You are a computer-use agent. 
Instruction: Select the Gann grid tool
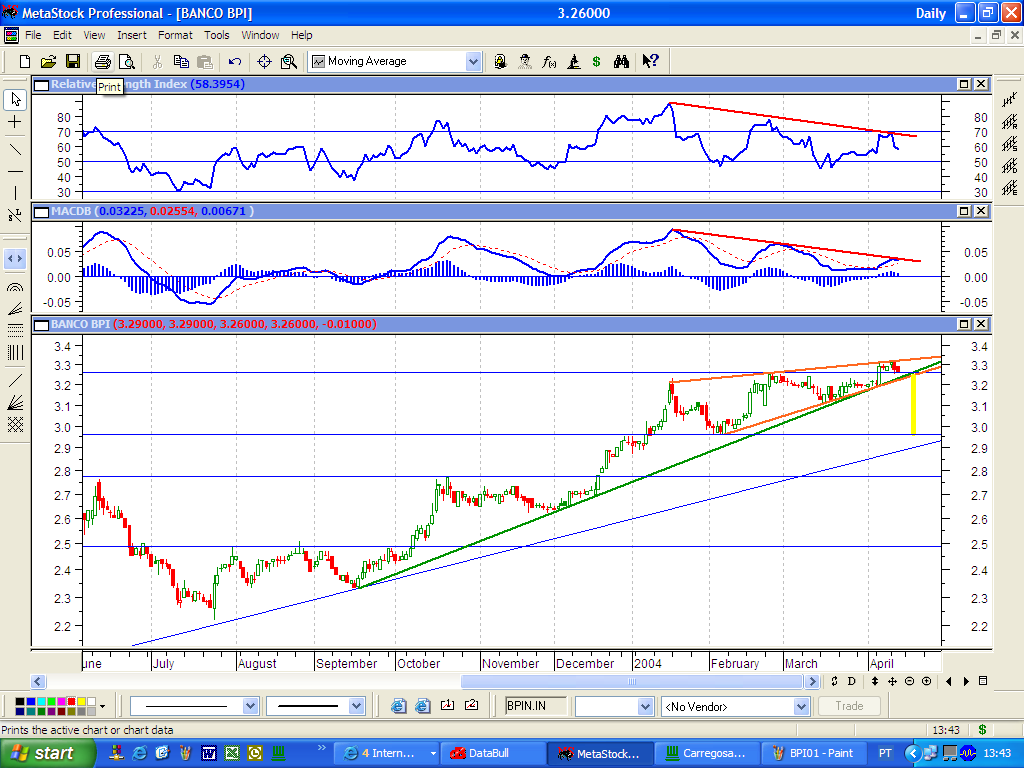[15, 424]
